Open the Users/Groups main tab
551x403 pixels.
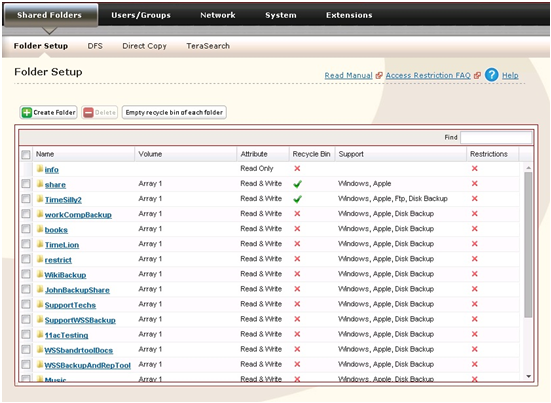[141, 15]
